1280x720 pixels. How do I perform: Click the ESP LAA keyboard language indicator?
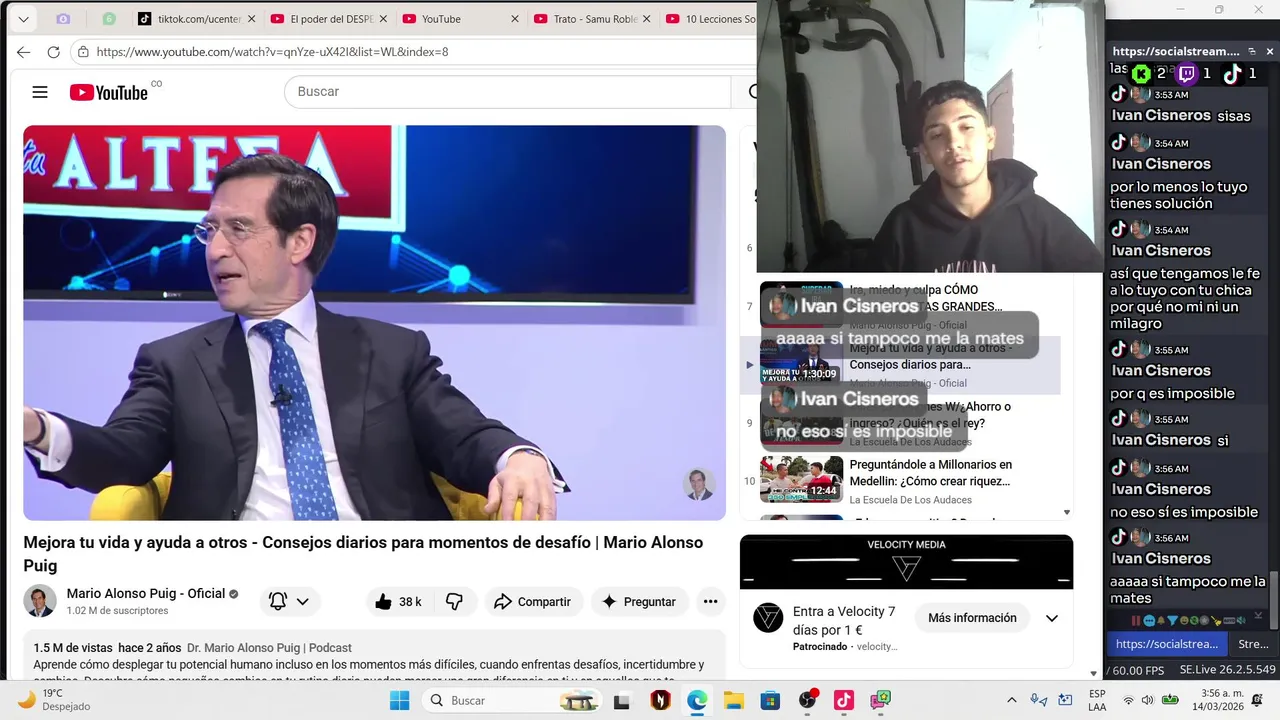click(x=1097, y=700)
